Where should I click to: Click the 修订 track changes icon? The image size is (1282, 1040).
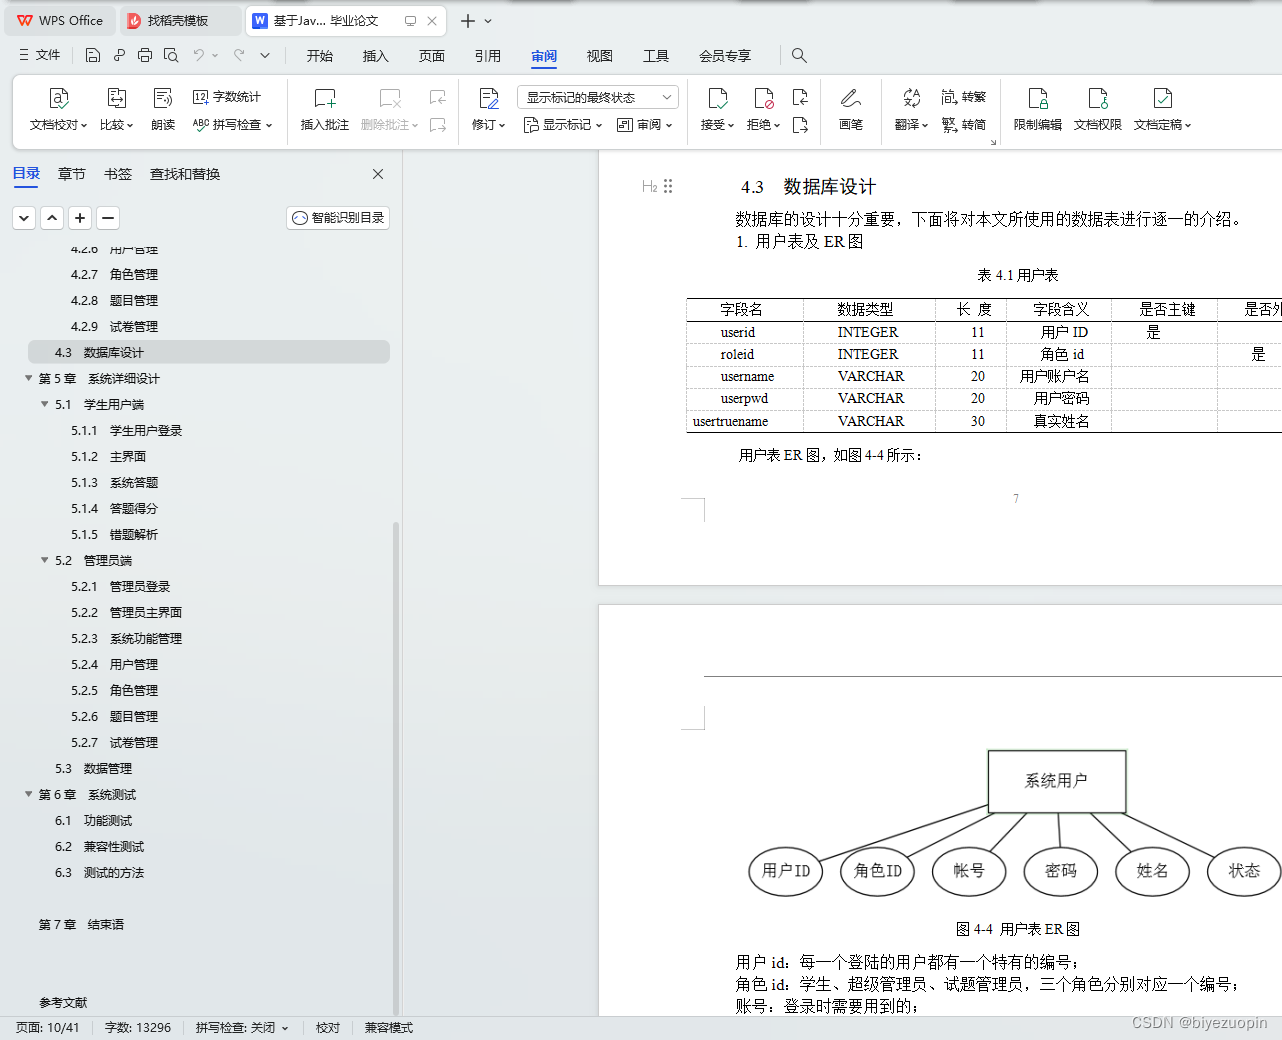(489, 98)
